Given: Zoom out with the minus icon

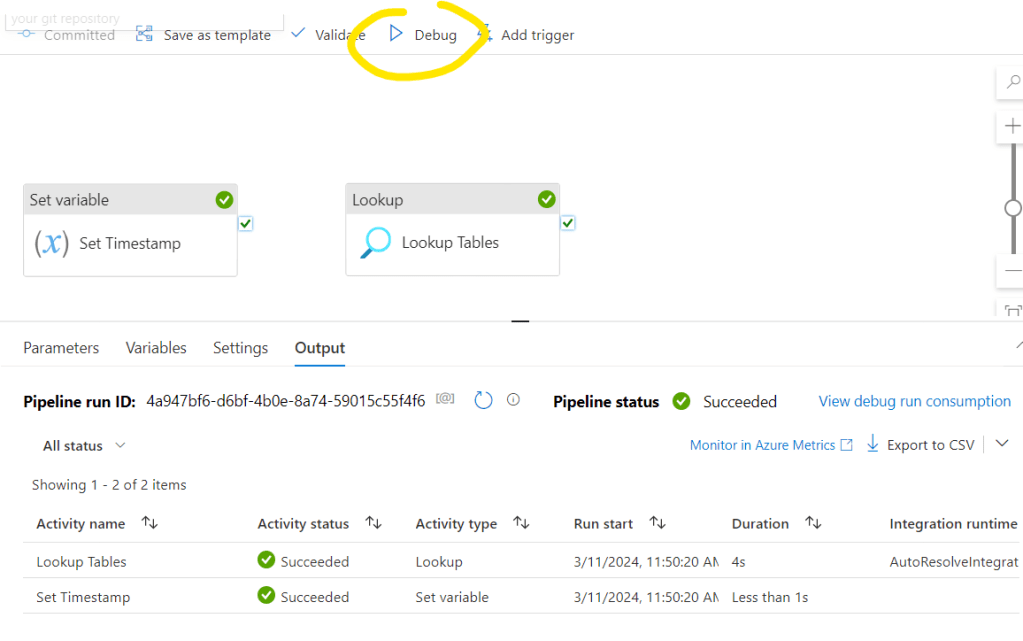Looking at the screenshot, I should click(1012, 270).
